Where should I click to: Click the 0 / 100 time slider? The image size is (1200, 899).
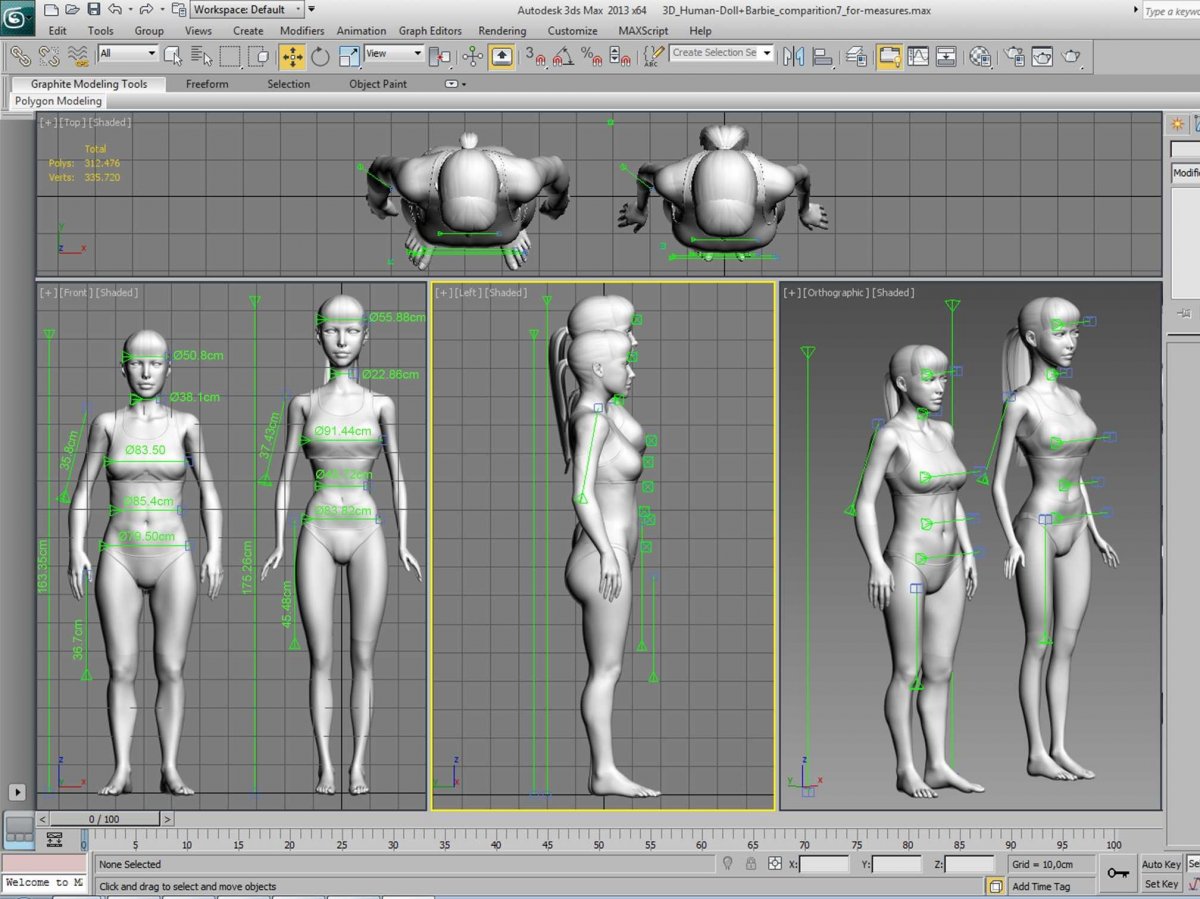pos(106,819)
